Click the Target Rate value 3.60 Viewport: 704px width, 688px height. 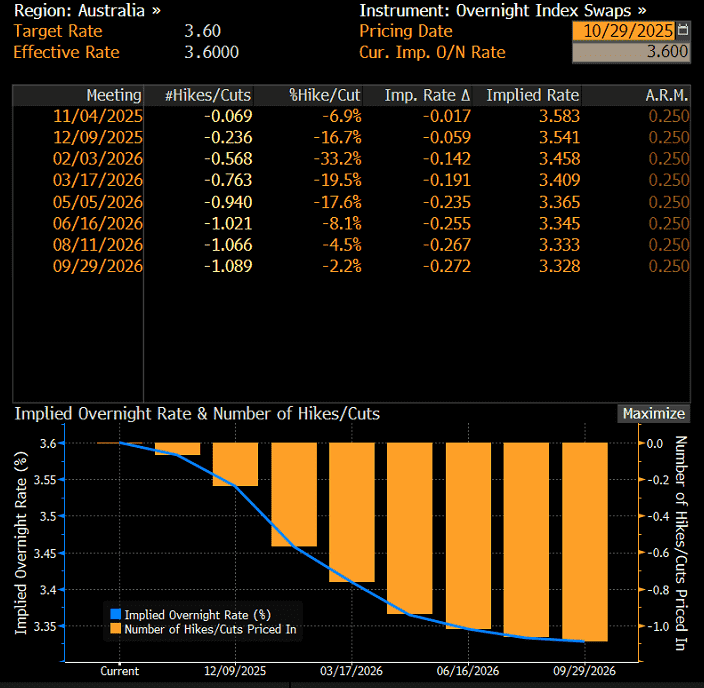[x=203, y=31]
